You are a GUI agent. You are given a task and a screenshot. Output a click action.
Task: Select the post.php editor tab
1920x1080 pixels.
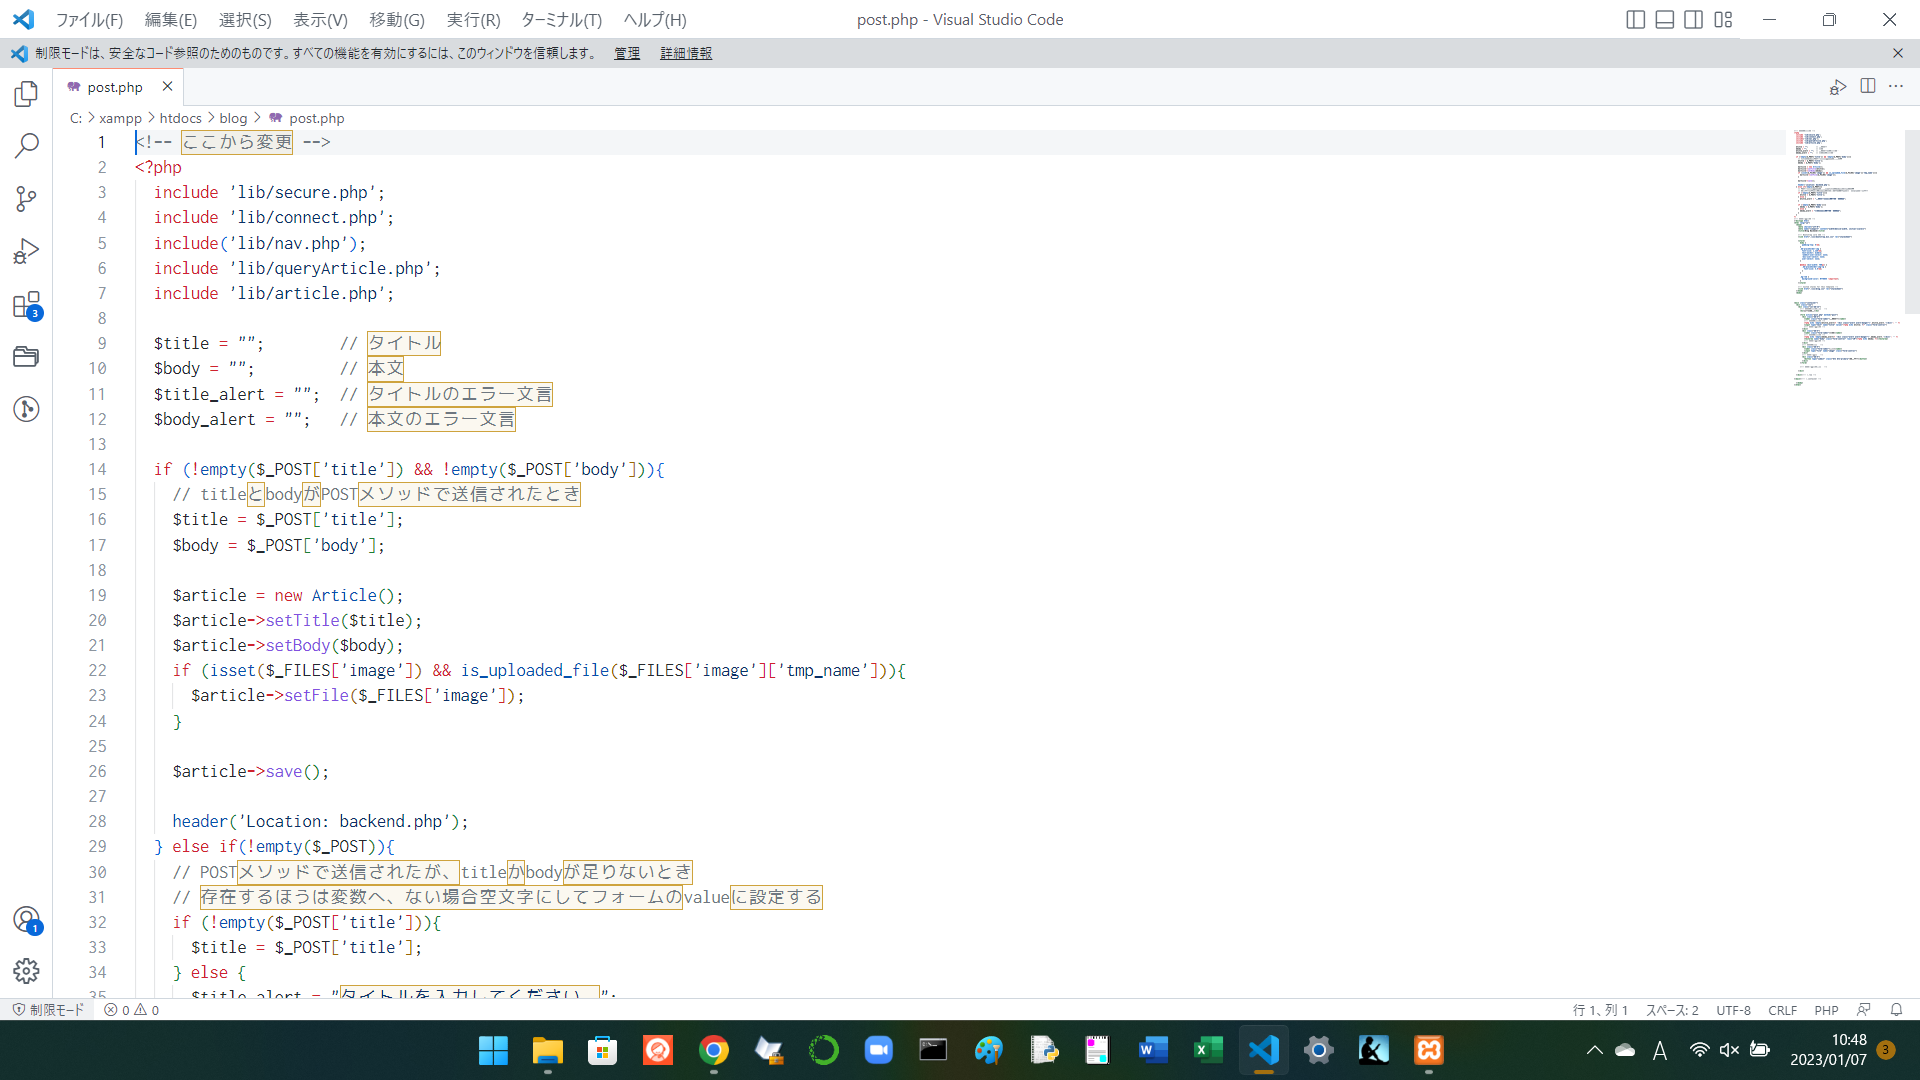coord(115,86)
